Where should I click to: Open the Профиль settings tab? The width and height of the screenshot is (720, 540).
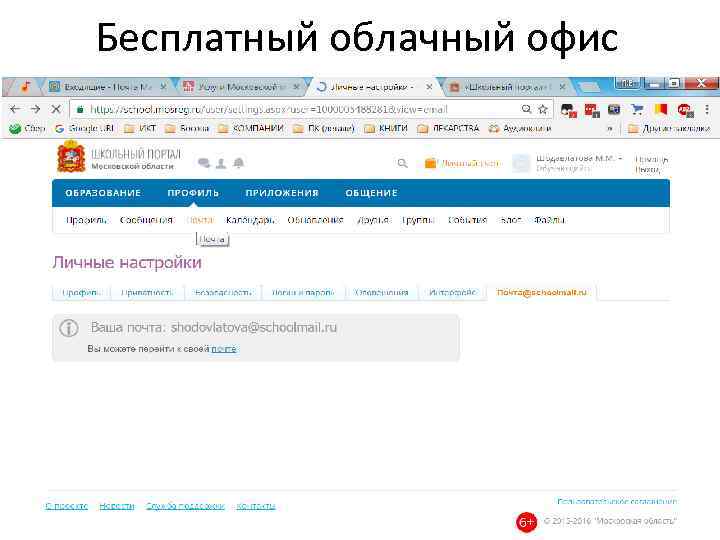[x=81, y=292]
